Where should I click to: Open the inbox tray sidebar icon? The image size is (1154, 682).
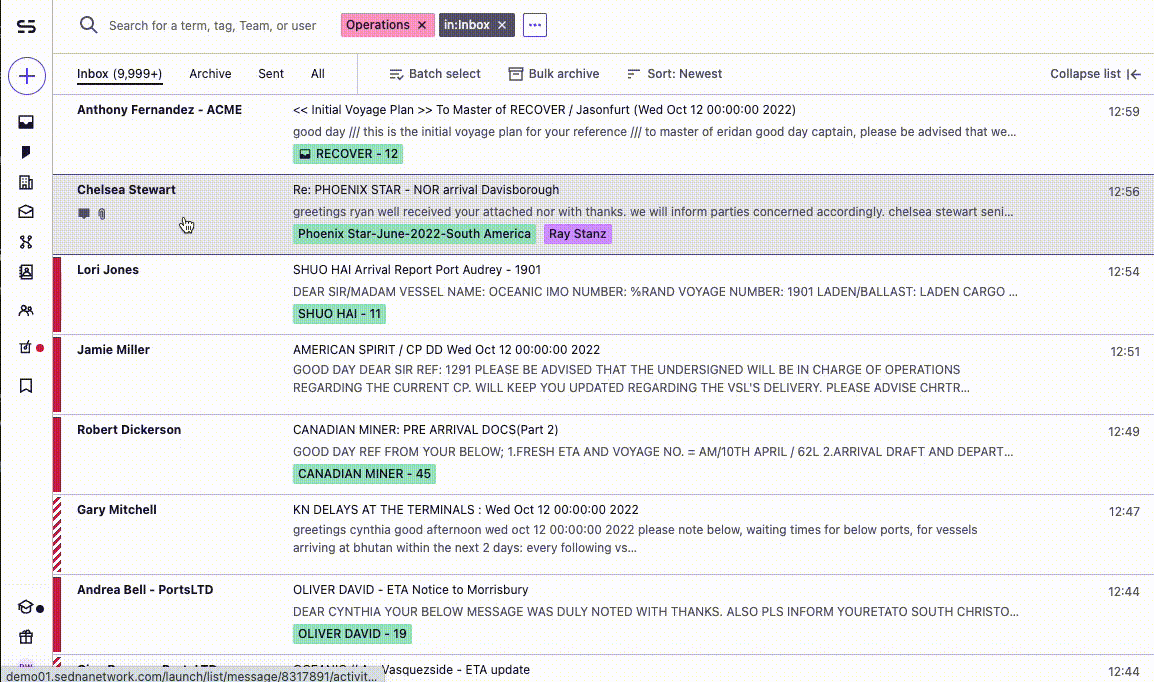26,122
